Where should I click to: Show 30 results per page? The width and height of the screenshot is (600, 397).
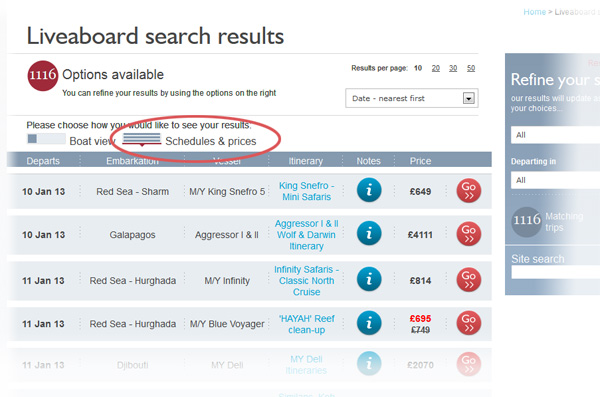(453, 68)
